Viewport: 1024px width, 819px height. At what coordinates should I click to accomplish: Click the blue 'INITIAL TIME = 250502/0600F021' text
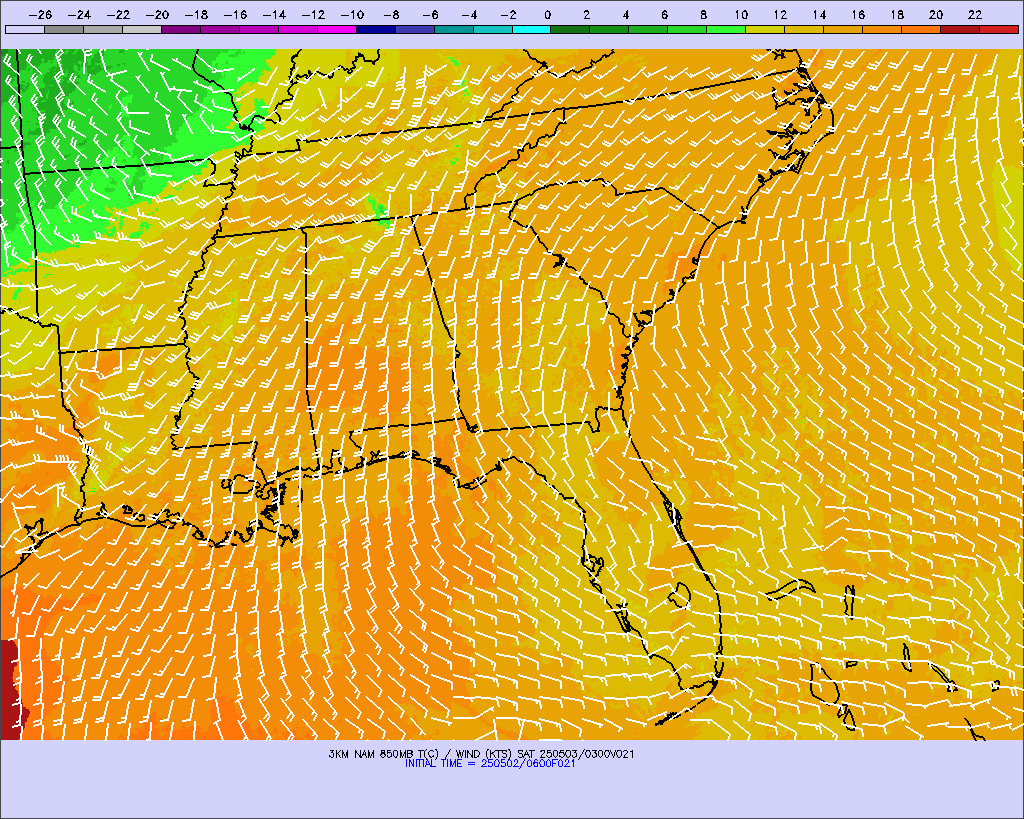click(490, 763)
